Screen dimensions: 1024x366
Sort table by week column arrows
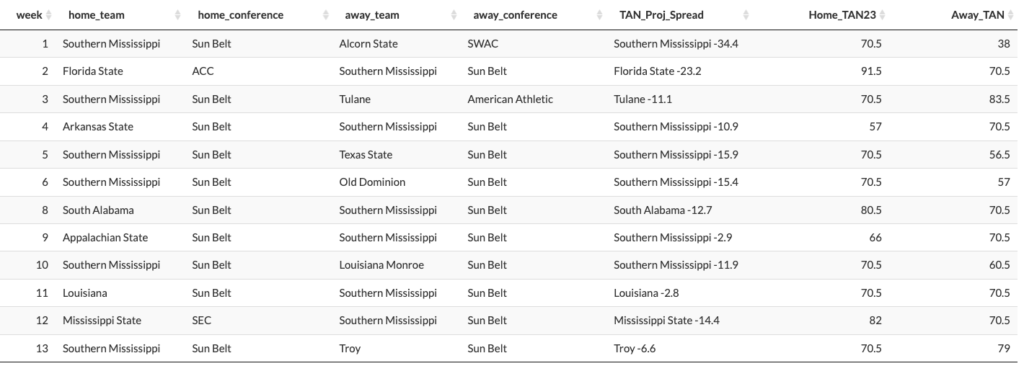pyautogui.click(x=49, y=15)
